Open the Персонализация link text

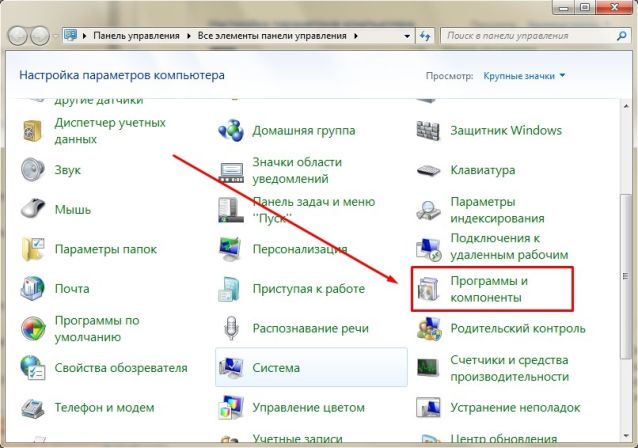300,249
